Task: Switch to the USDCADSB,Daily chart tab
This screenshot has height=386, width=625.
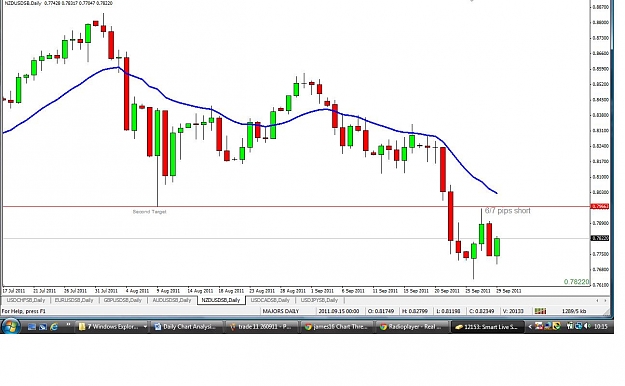Action: point(270,300)
